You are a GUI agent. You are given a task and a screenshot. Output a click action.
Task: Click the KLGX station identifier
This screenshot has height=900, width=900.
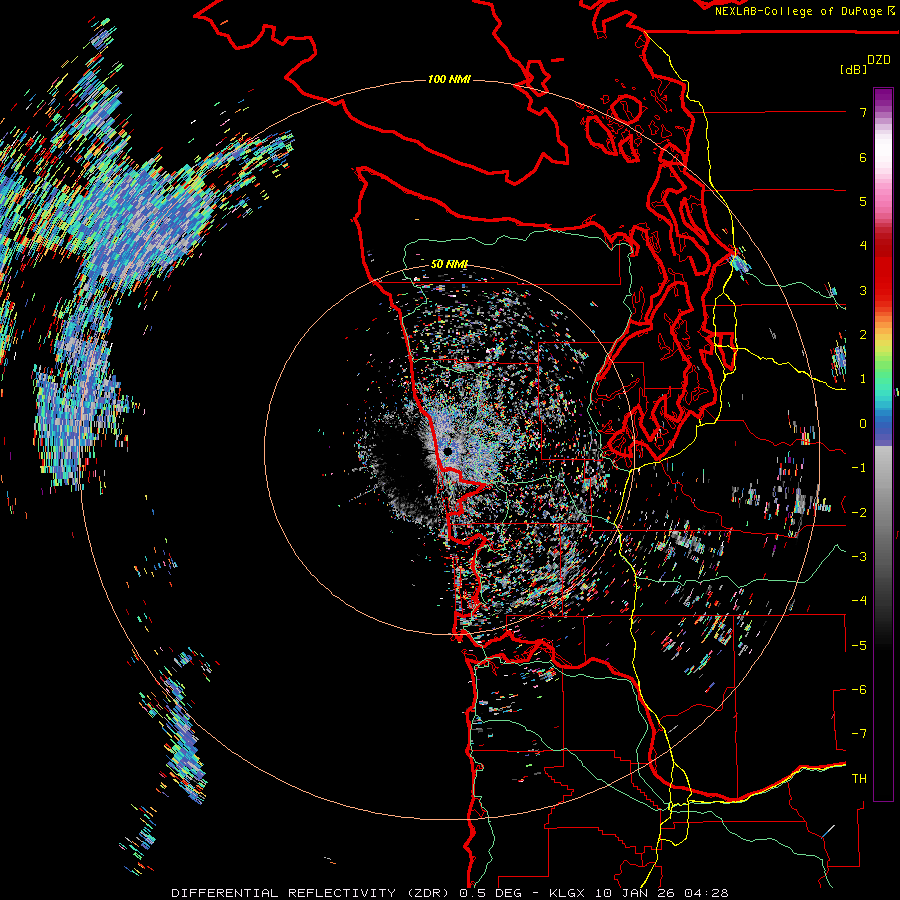[568, 893]
